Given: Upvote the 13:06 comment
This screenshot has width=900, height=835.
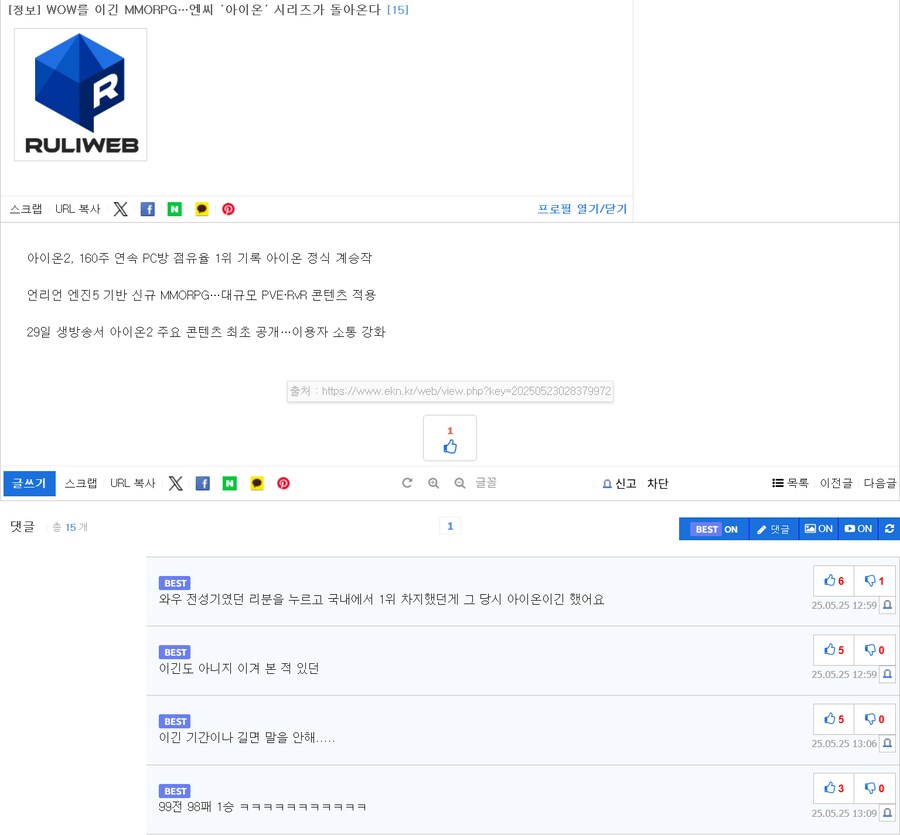Looking at the screenshot, I should tap(834, 719).
